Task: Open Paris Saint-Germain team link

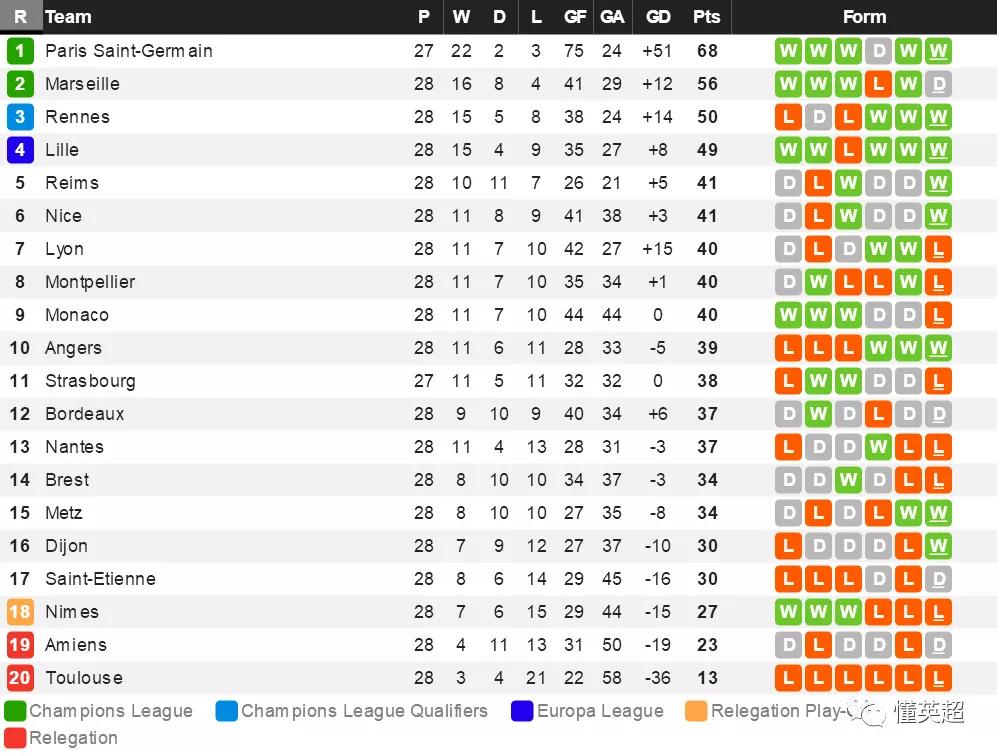Action: 129,51
